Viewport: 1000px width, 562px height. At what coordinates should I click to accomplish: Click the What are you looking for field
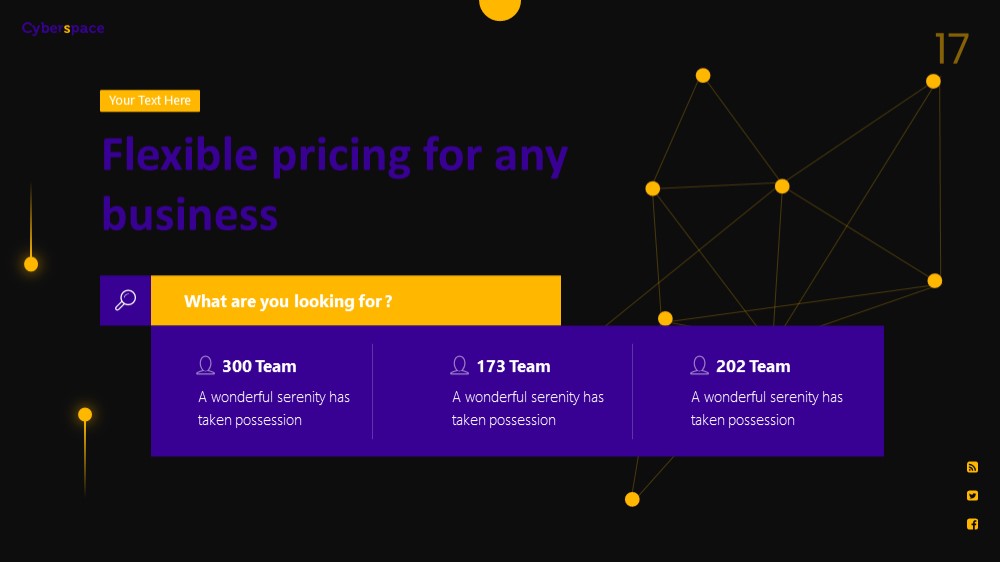[x=356, y=300]
